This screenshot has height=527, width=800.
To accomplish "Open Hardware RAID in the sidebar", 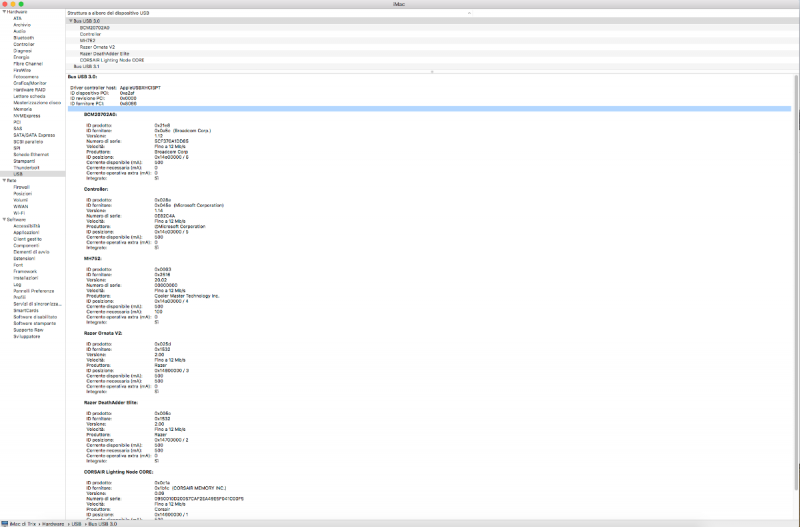I will tap(29, 90).
